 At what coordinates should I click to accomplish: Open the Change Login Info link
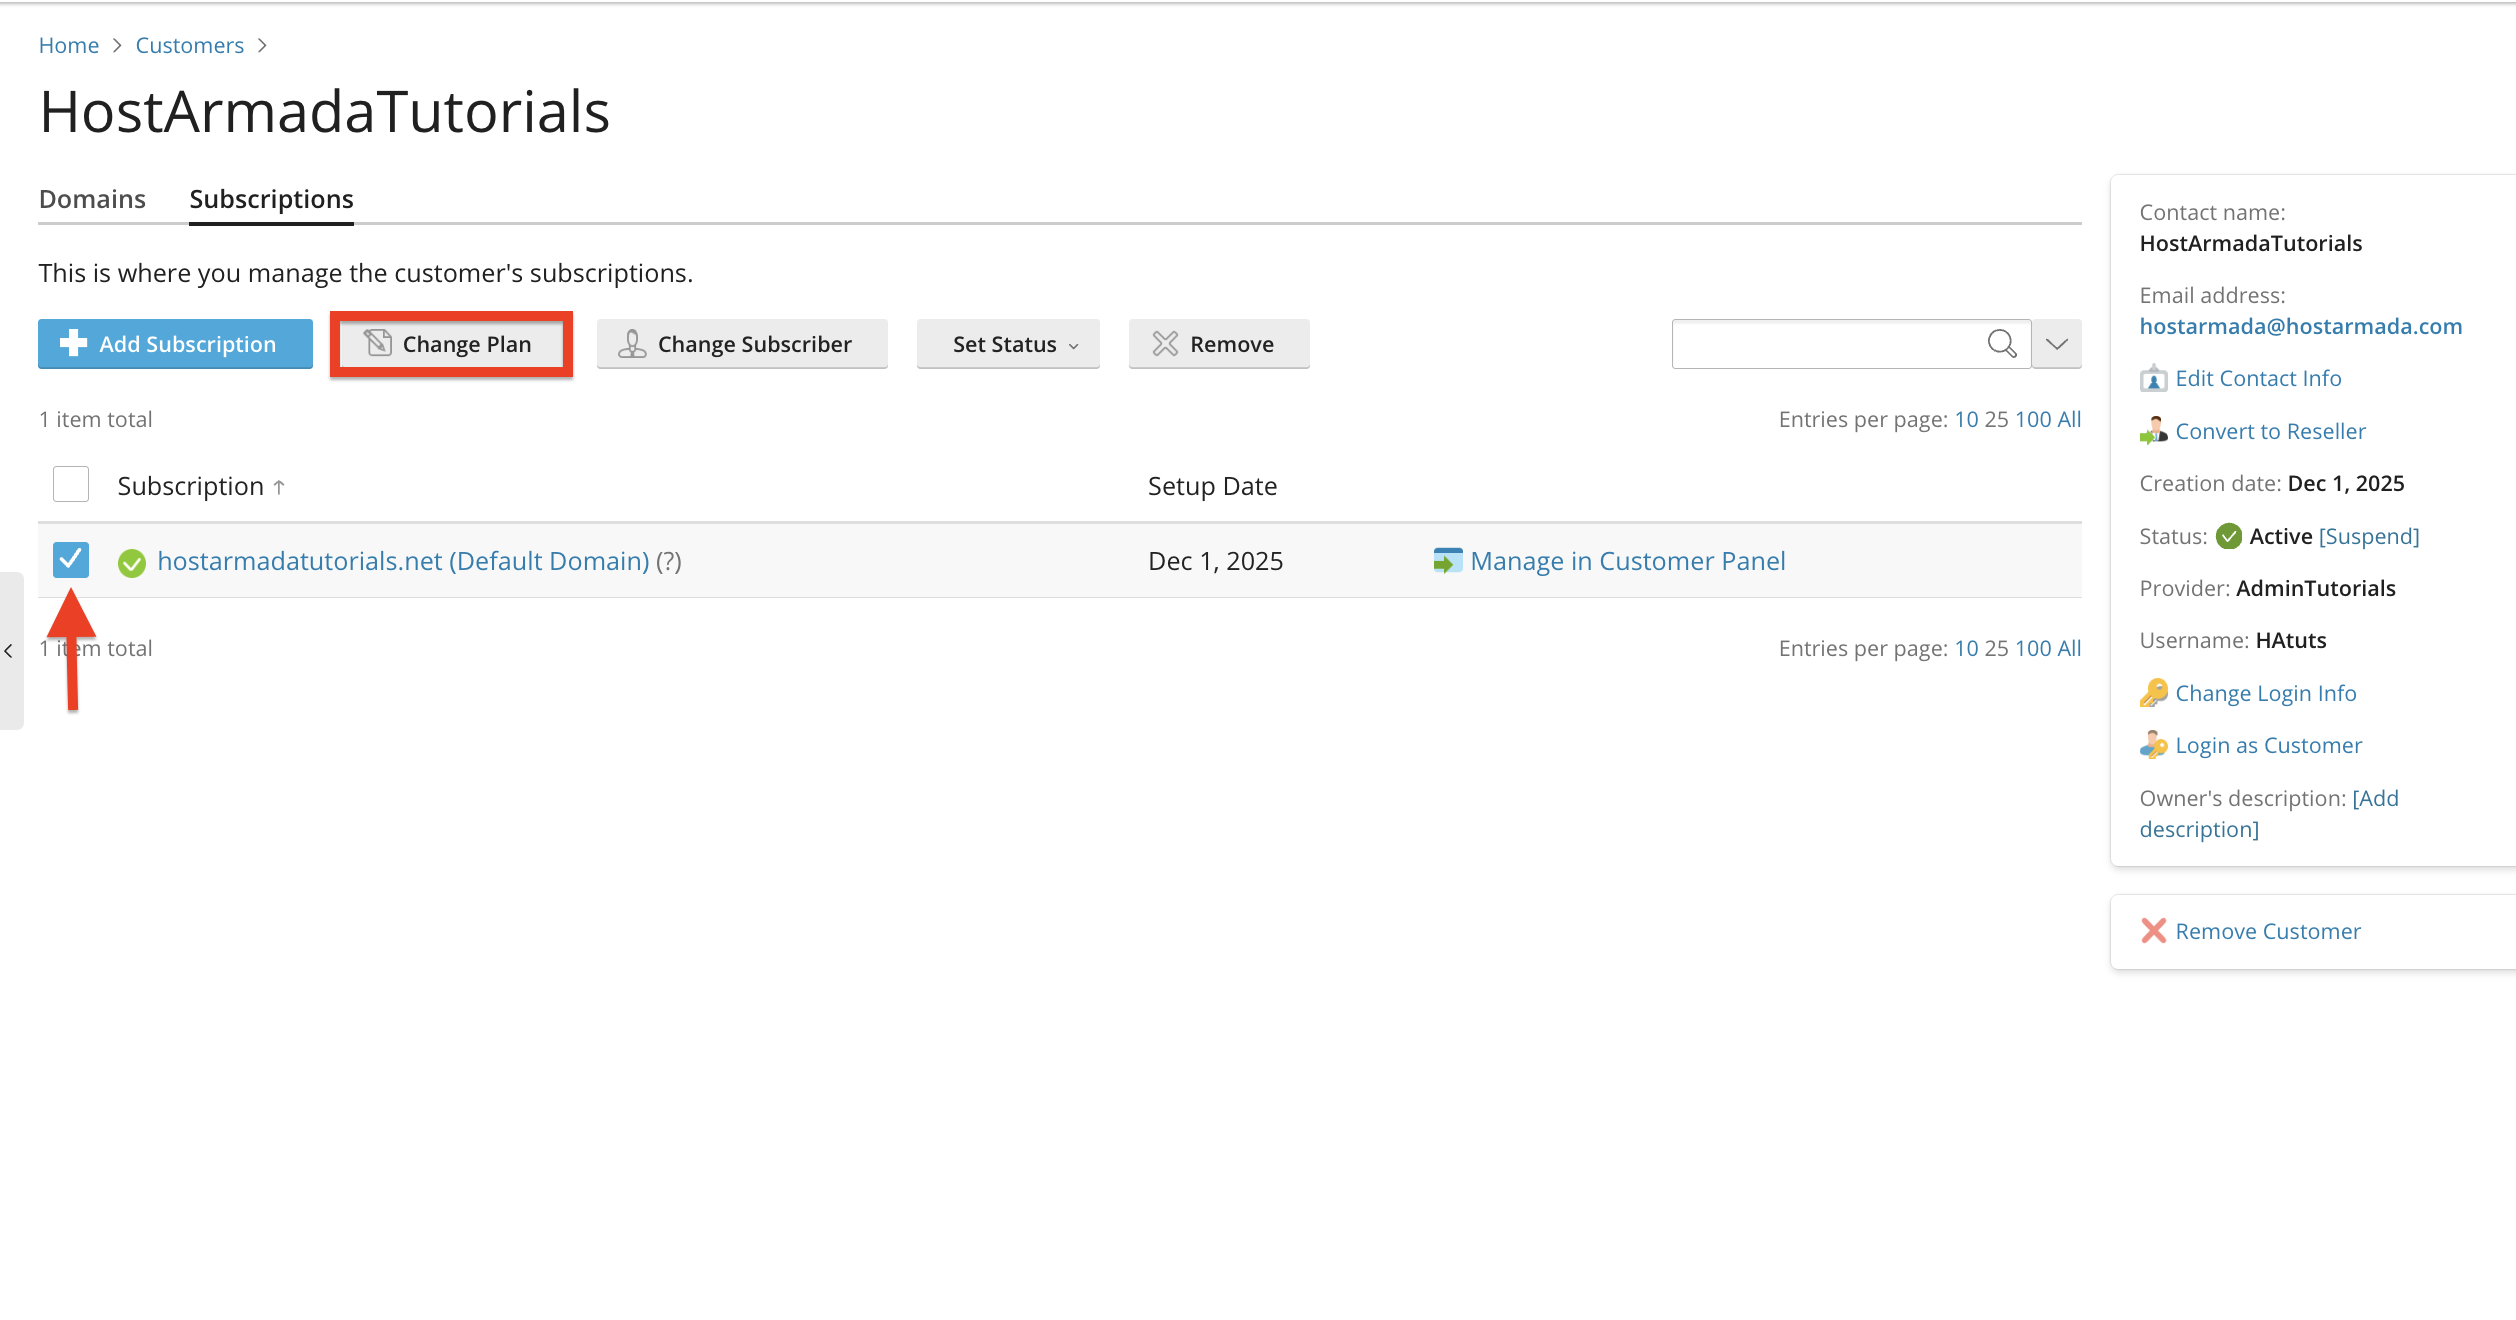pyautogui.click(x=2265, y=693)
